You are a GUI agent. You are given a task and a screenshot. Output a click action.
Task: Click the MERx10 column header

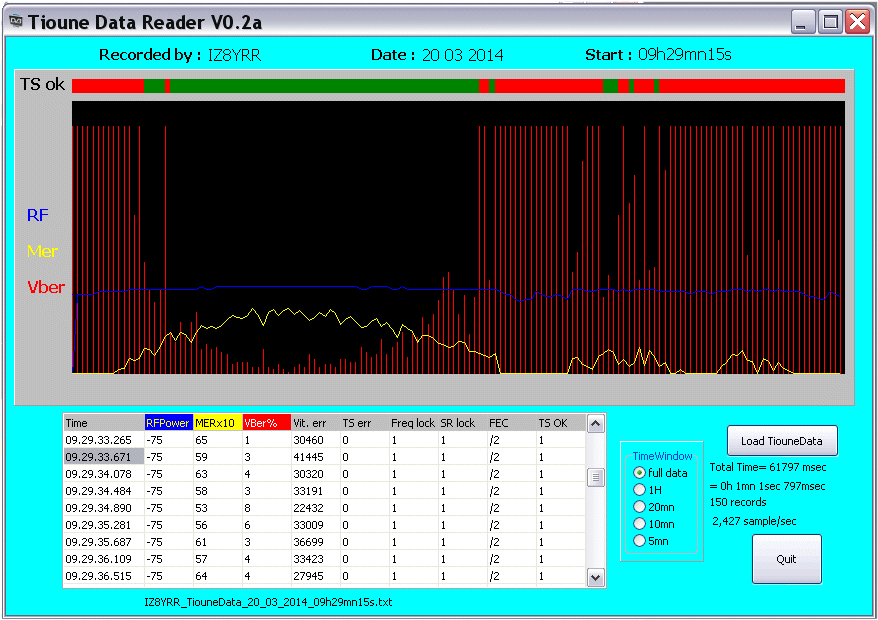coord(216,422)
